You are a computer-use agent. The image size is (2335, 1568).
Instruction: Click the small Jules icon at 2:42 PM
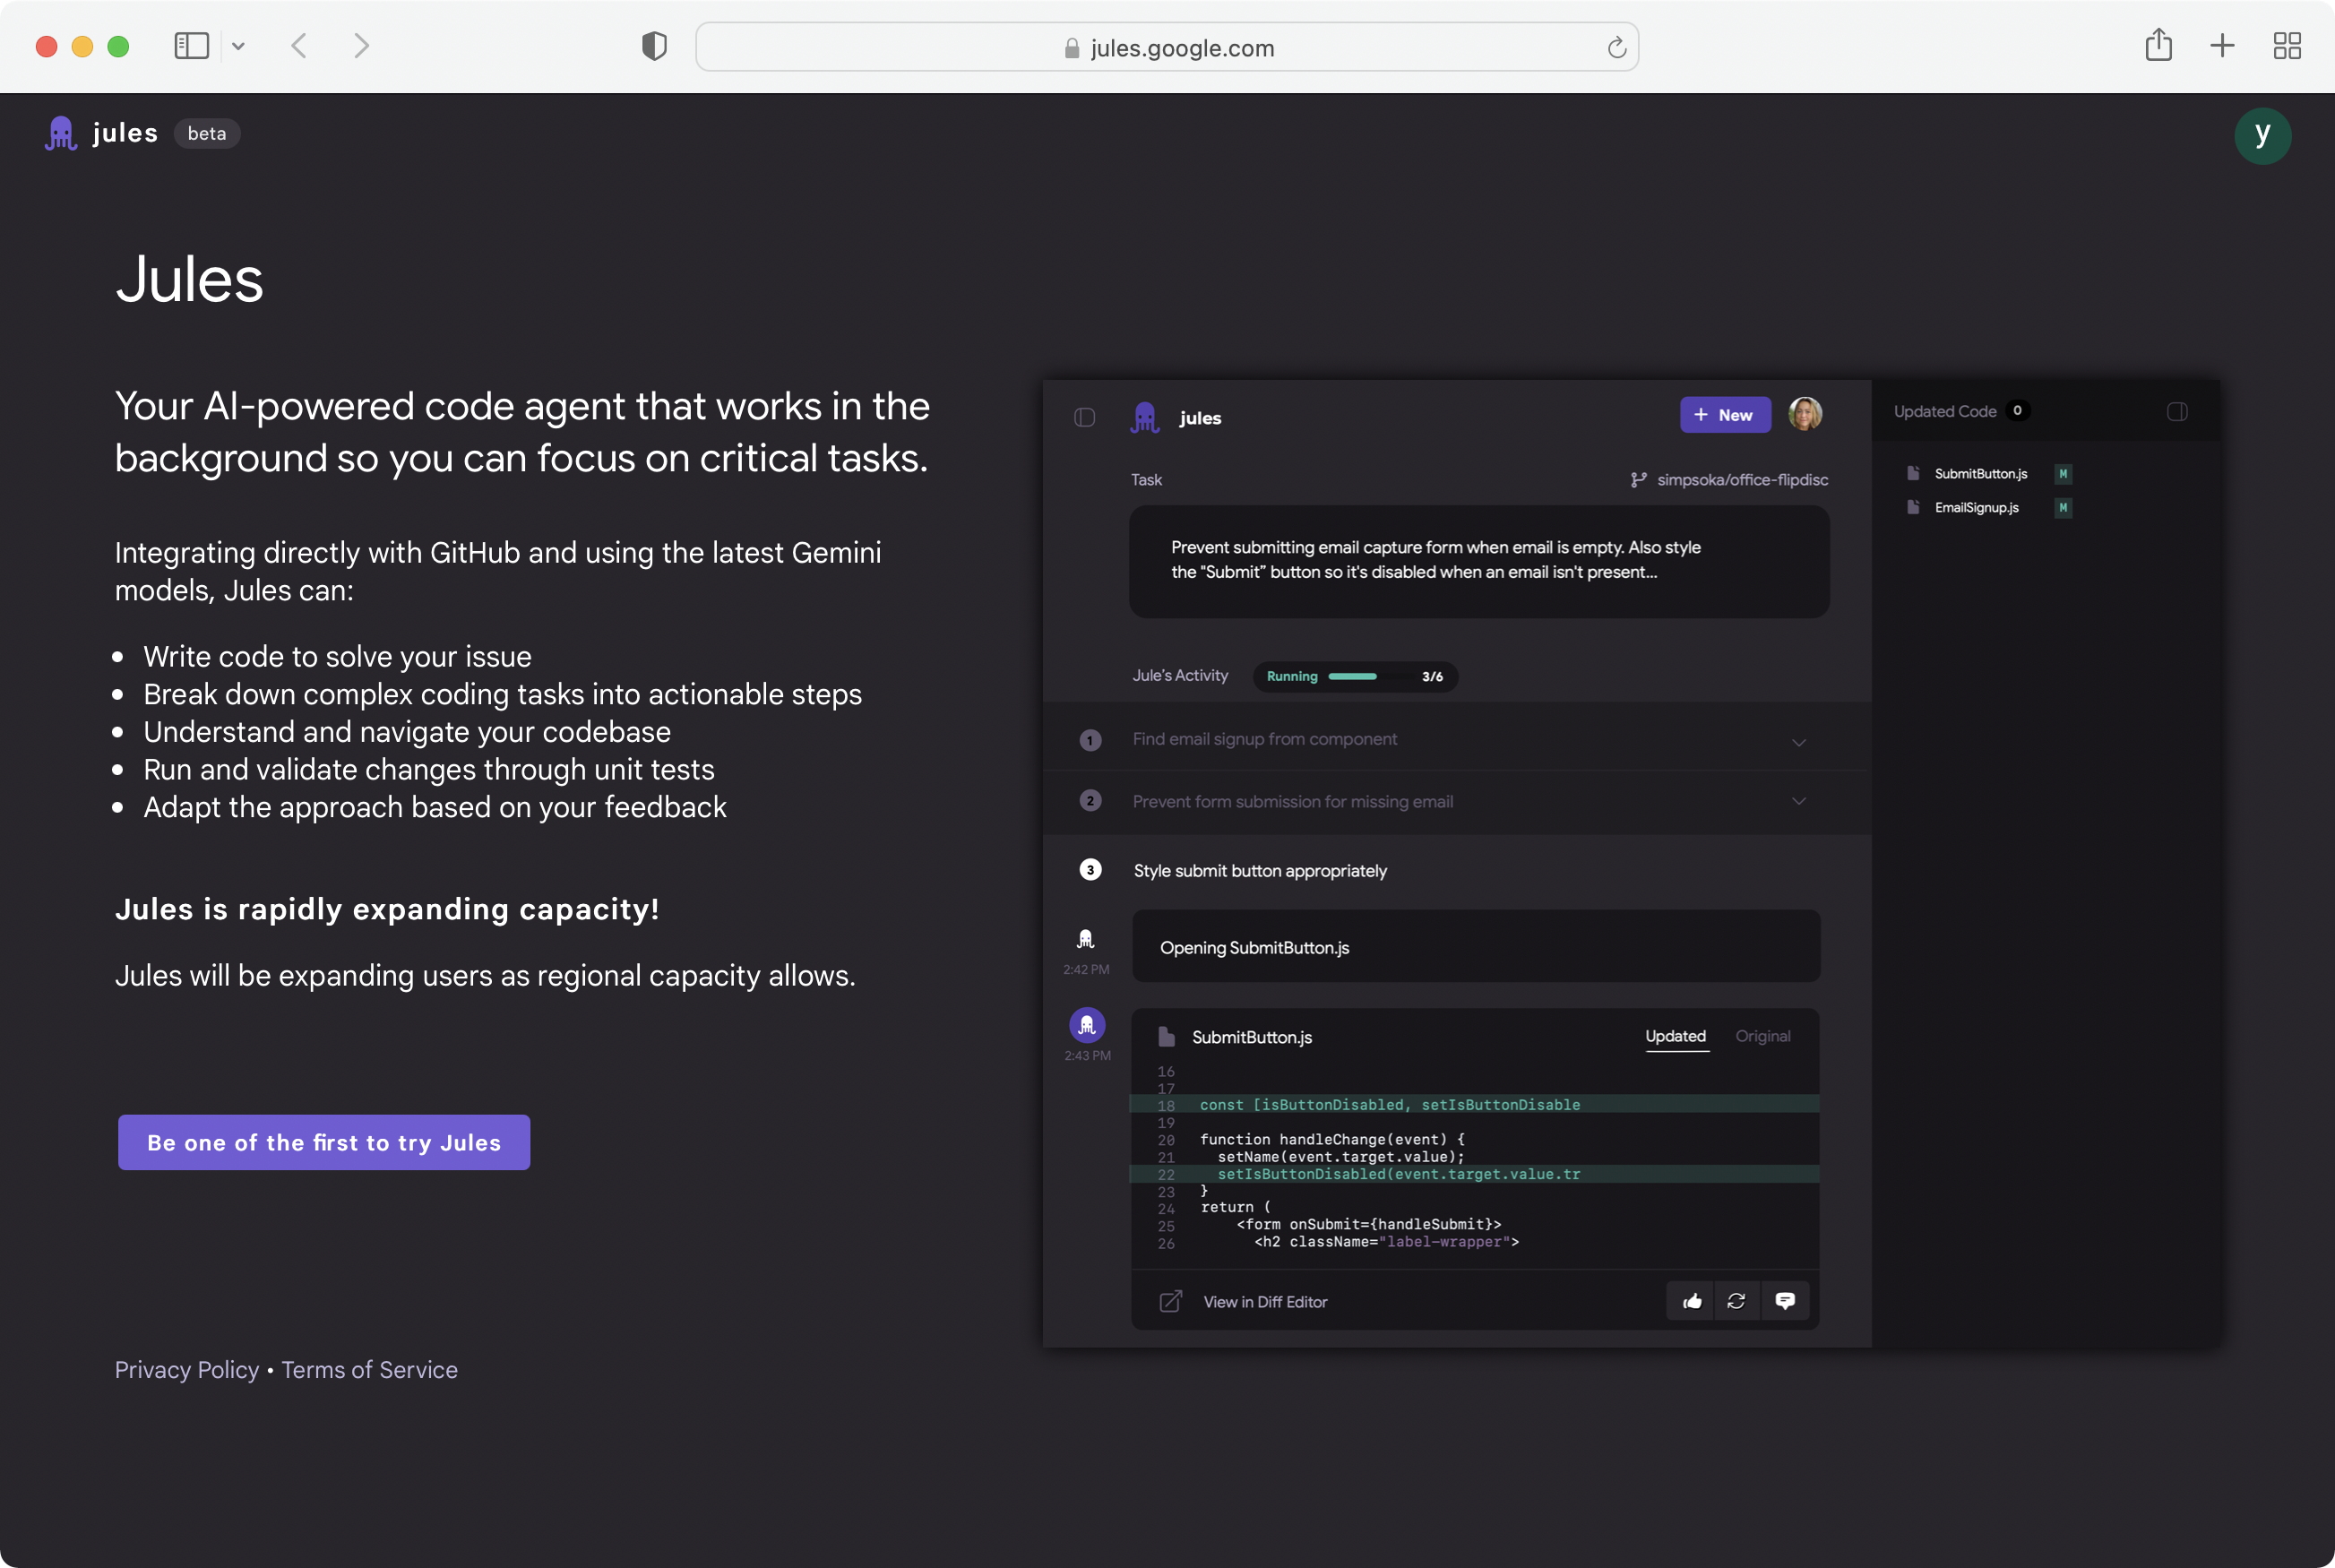click(1086, 939)
